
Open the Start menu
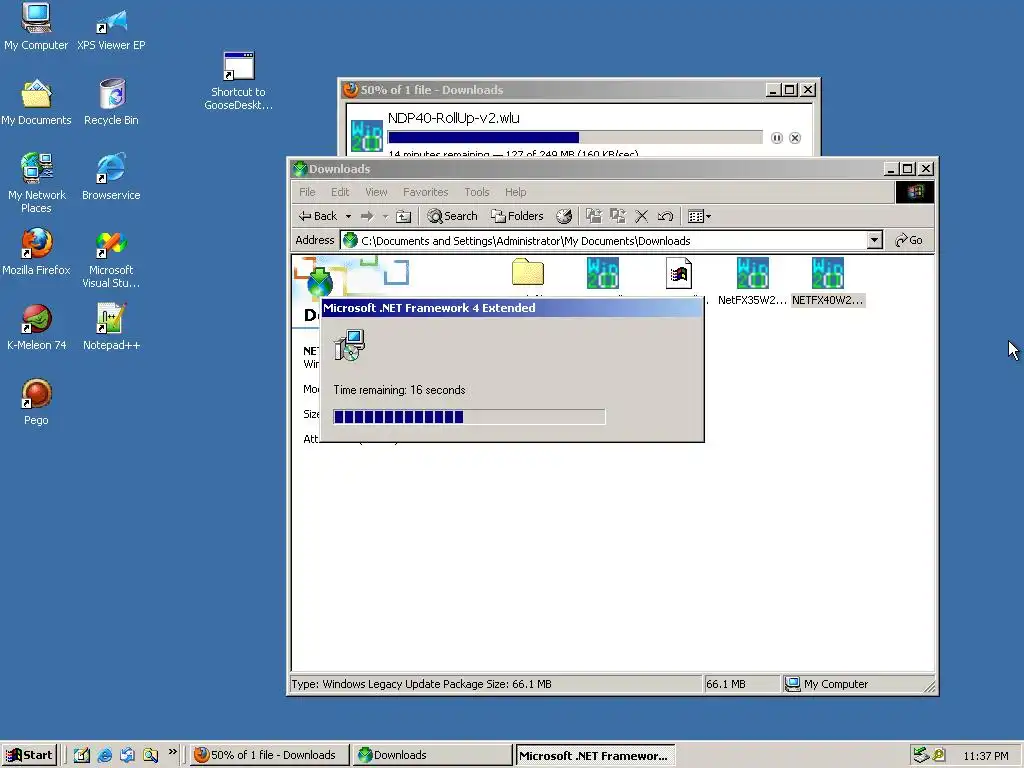click(29, 755)
